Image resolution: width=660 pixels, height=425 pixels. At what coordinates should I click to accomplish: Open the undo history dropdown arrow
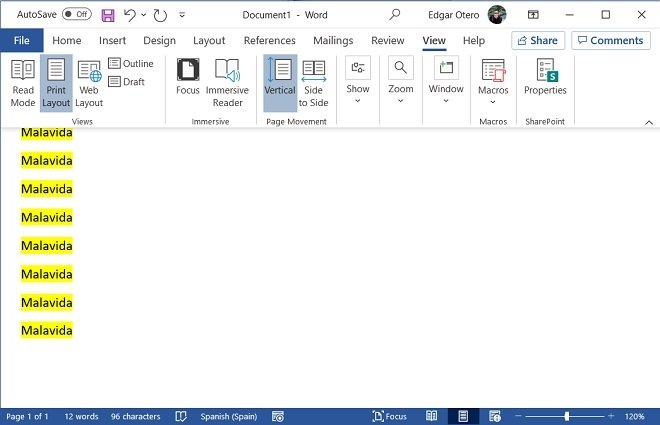coord(144,15)
